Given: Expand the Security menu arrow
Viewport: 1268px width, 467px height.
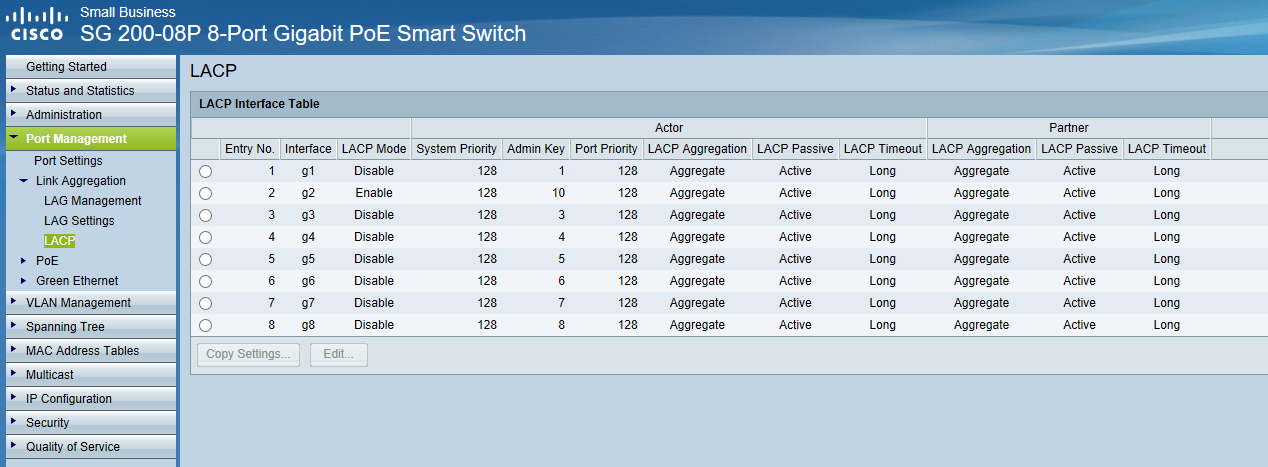Looking at the screenshot, I should click(13, 422).
